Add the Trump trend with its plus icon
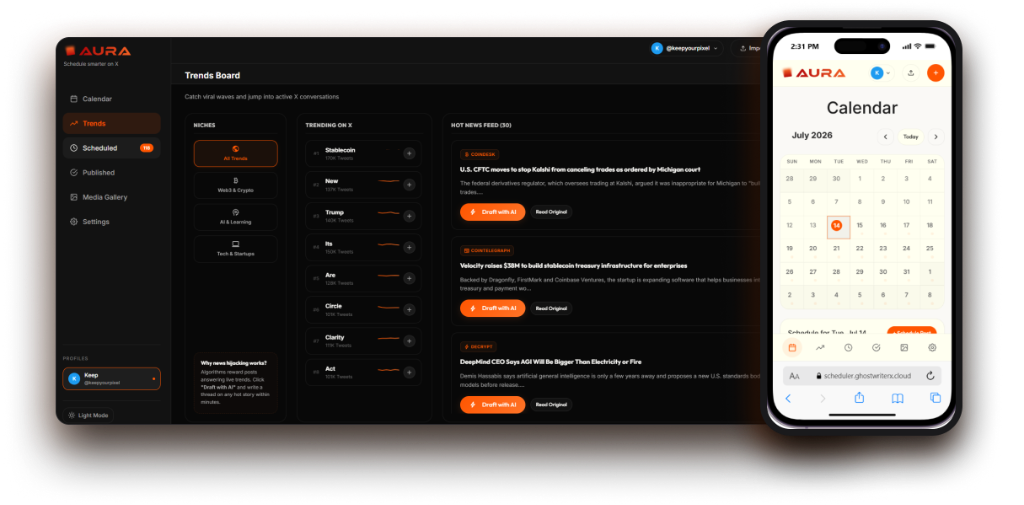The height and width of the screenshot is (505, 1024). tap(409, 216)
